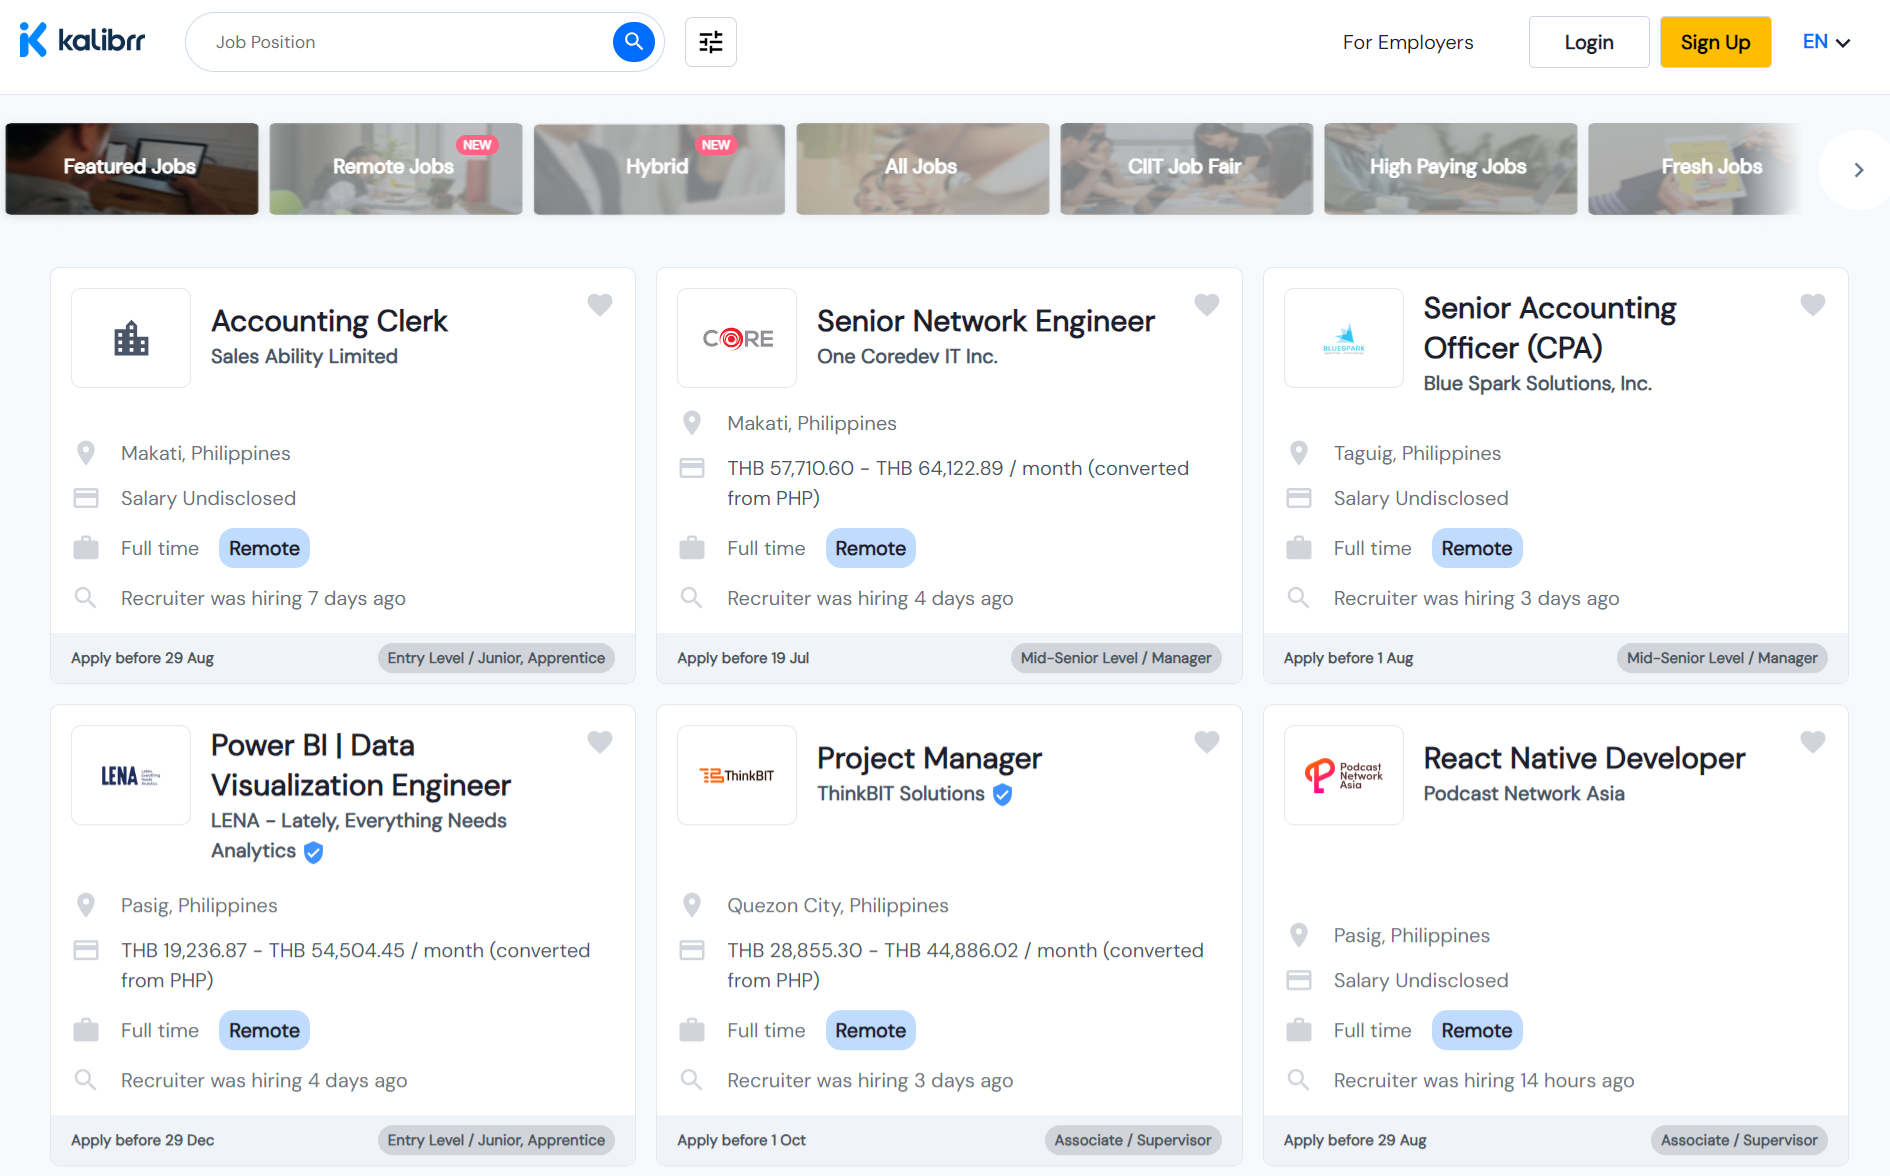This screenshot has height=1176, width=1890.
Task: Click the verified badge beside ThinkBIT Solutions
Action: tap(1002, 794)
